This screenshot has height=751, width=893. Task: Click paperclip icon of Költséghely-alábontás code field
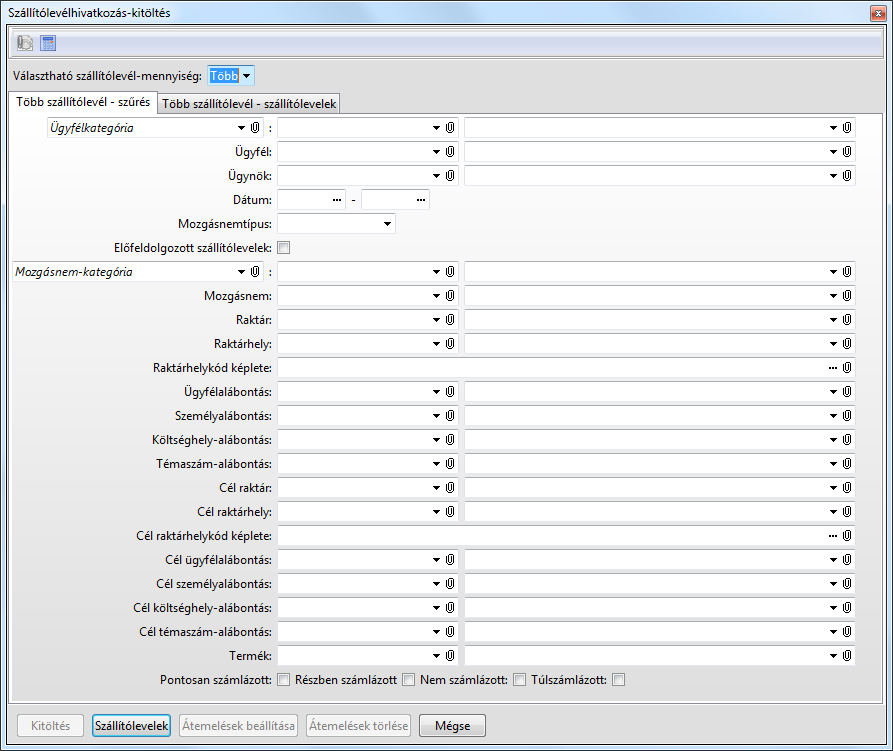point(450,440)
